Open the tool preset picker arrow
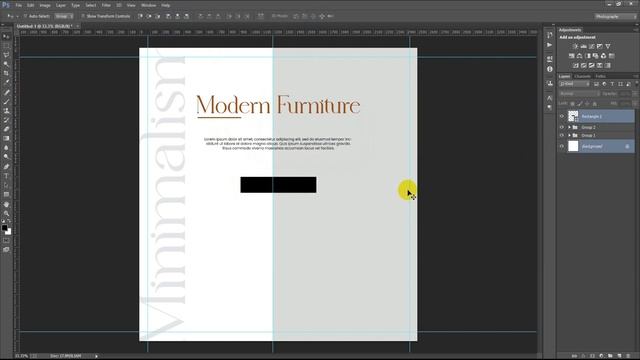Image resolution: width=640 pixels, height=360 pixels. point(17,16)
